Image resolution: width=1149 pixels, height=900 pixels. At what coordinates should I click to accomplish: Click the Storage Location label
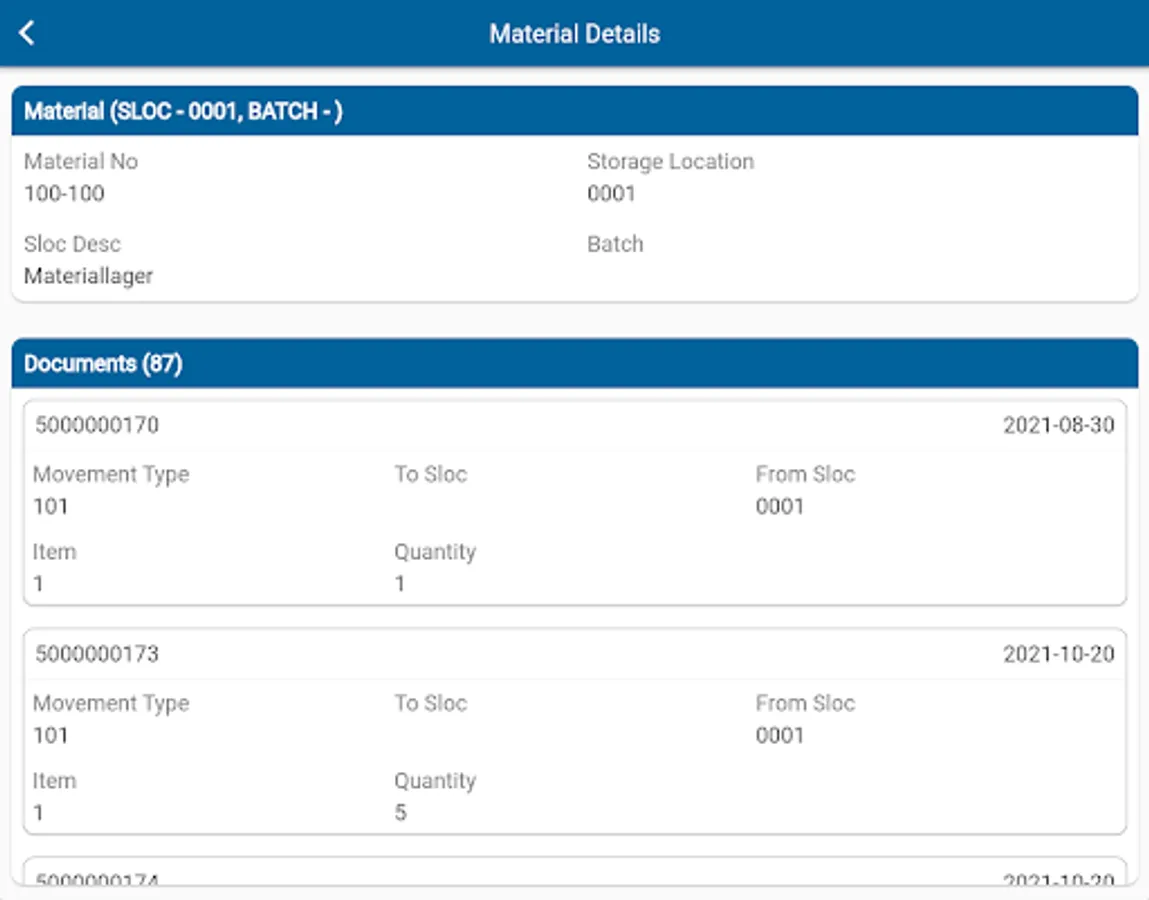pyautogui.click(x=670, y=161)
